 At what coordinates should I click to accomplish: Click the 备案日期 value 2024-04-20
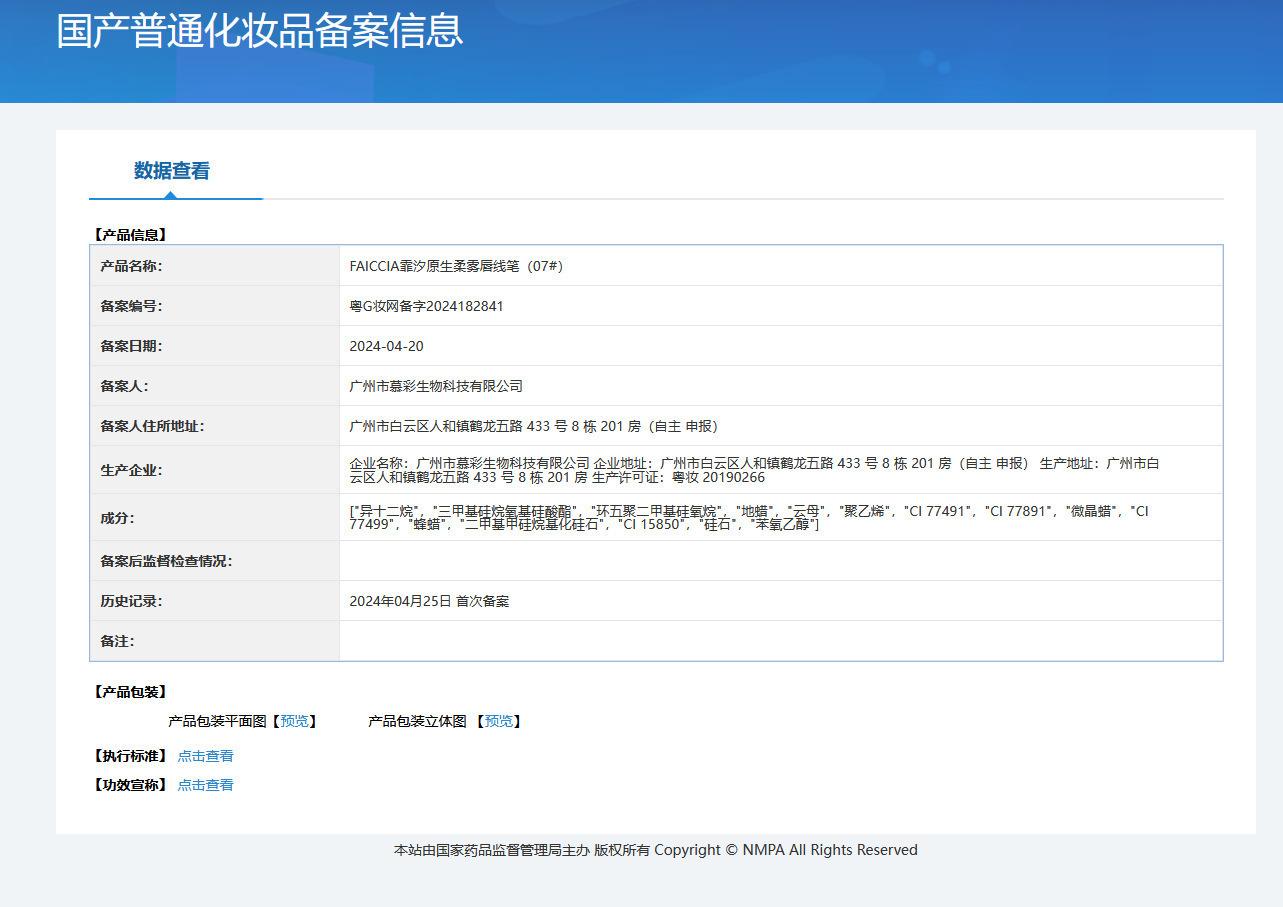pyautogui.click(x=386, y=346)
